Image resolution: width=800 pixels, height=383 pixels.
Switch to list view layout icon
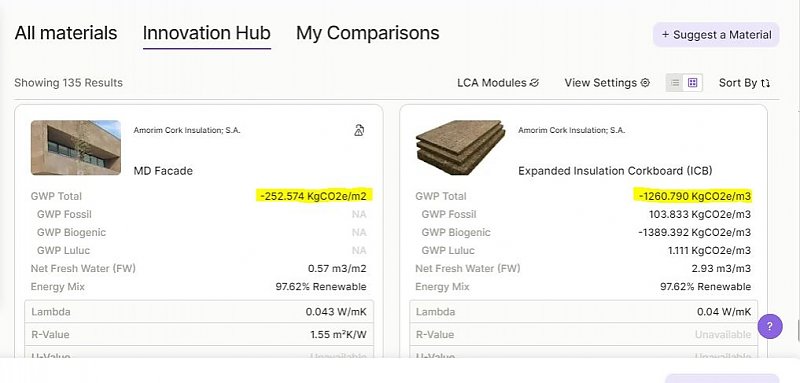675,83
